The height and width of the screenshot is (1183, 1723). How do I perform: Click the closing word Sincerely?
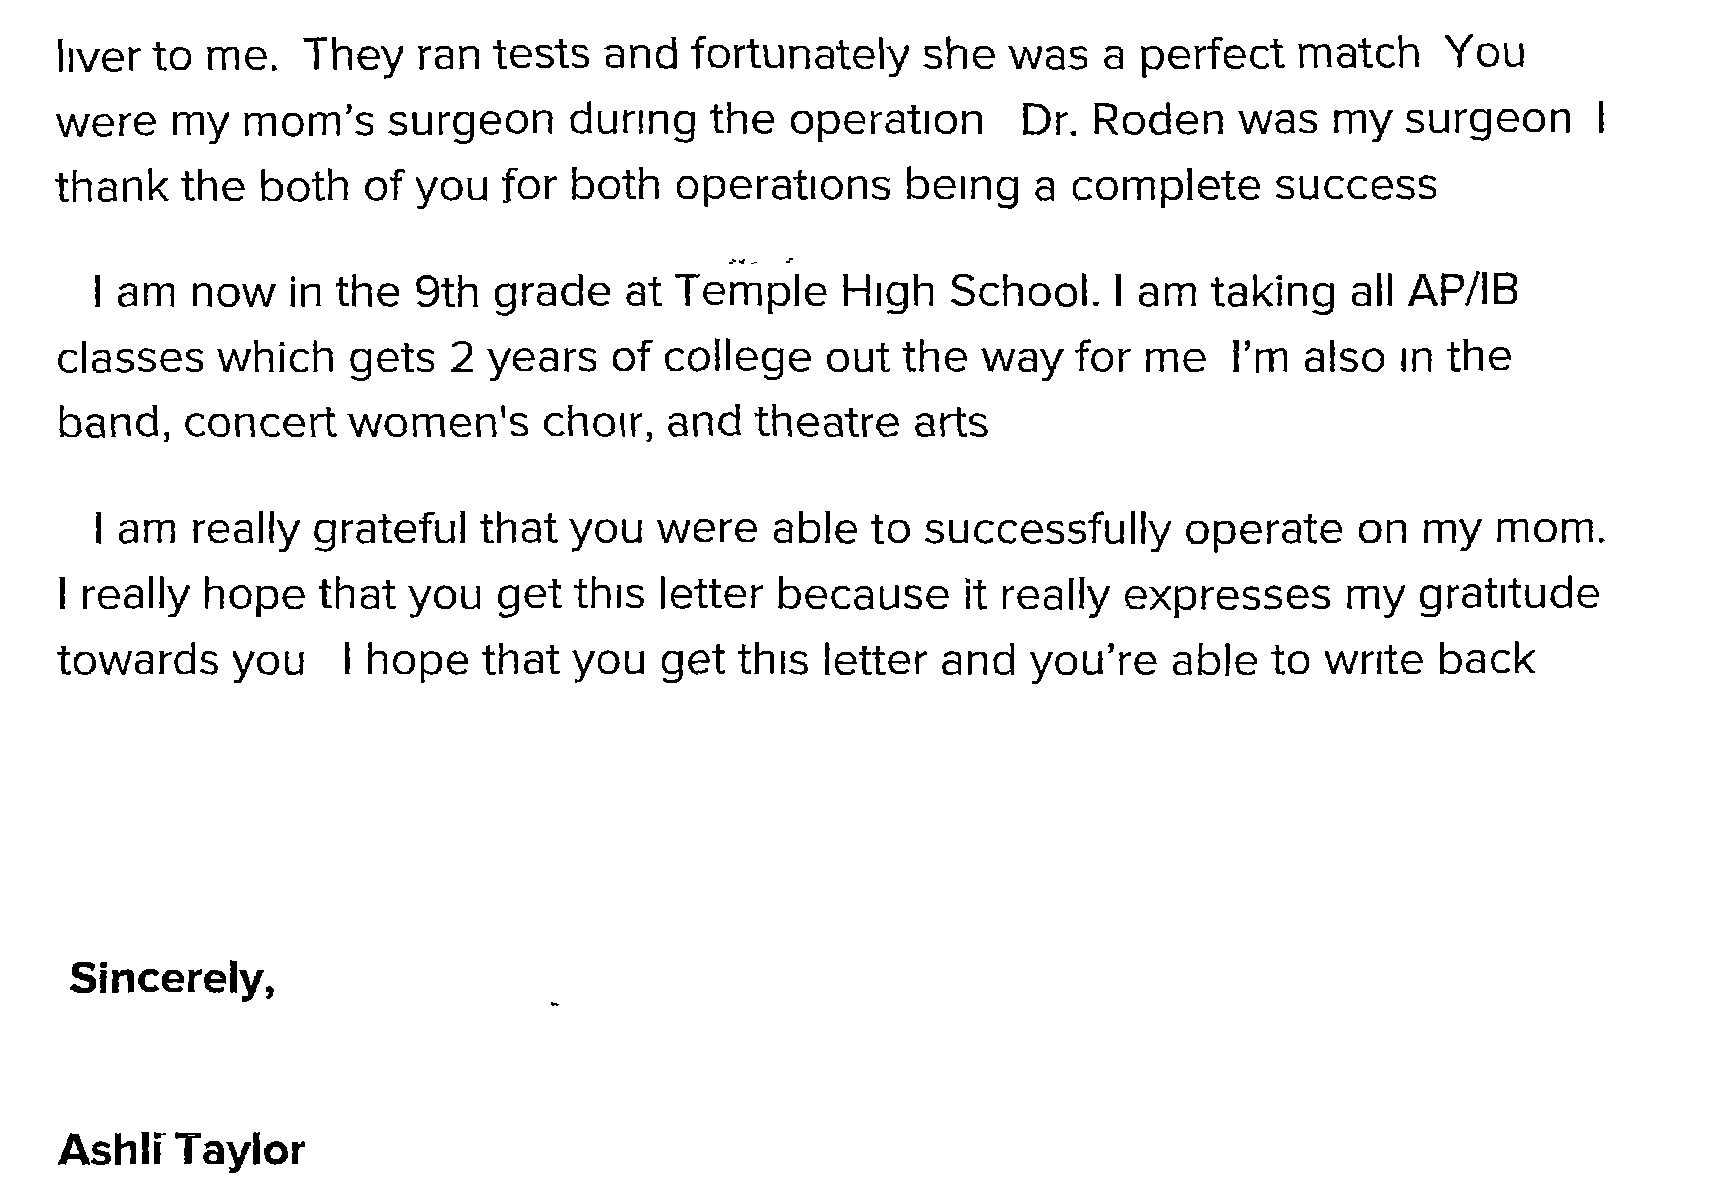[172, 978]
